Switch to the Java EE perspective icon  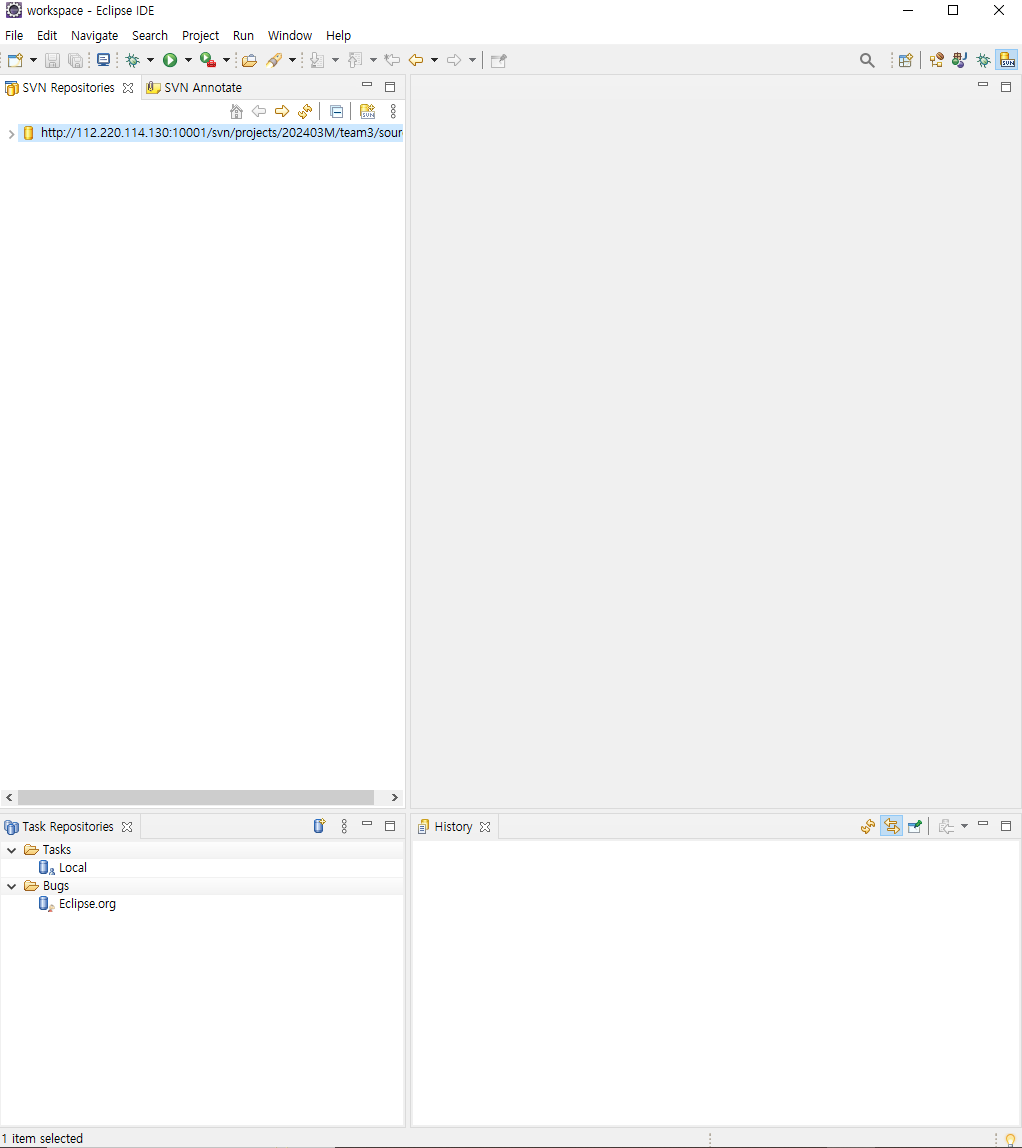tap(936, 61)
